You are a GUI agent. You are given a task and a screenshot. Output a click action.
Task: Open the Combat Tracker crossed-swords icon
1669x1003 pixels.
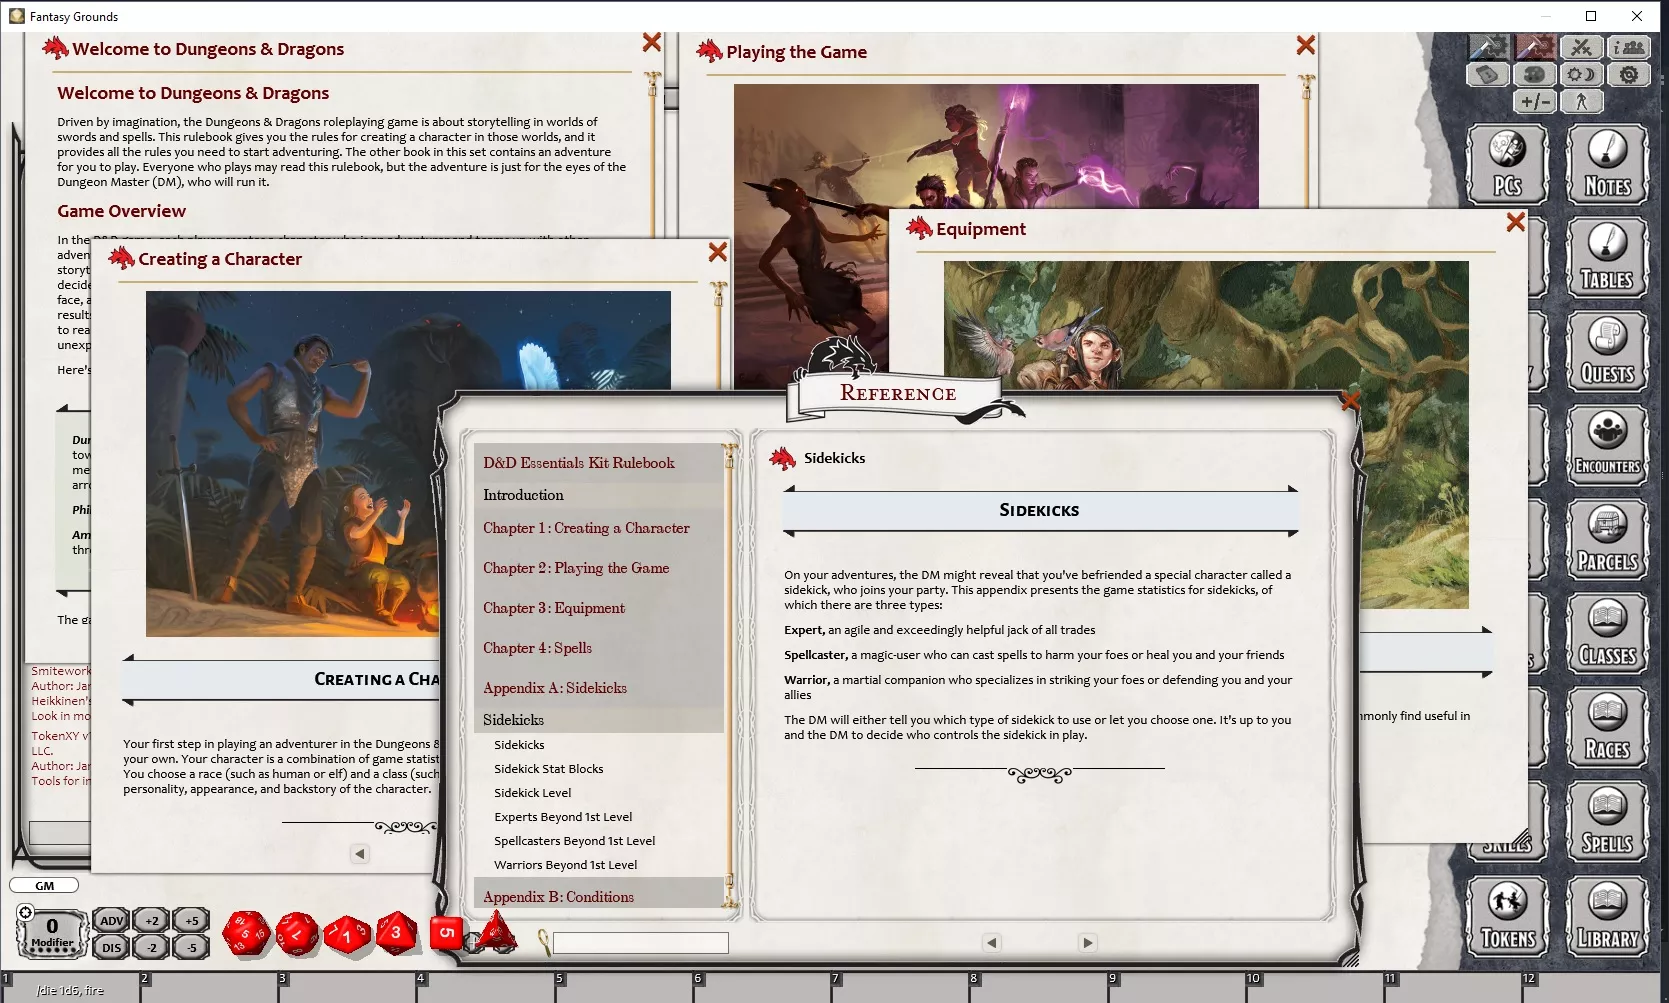1582,47
